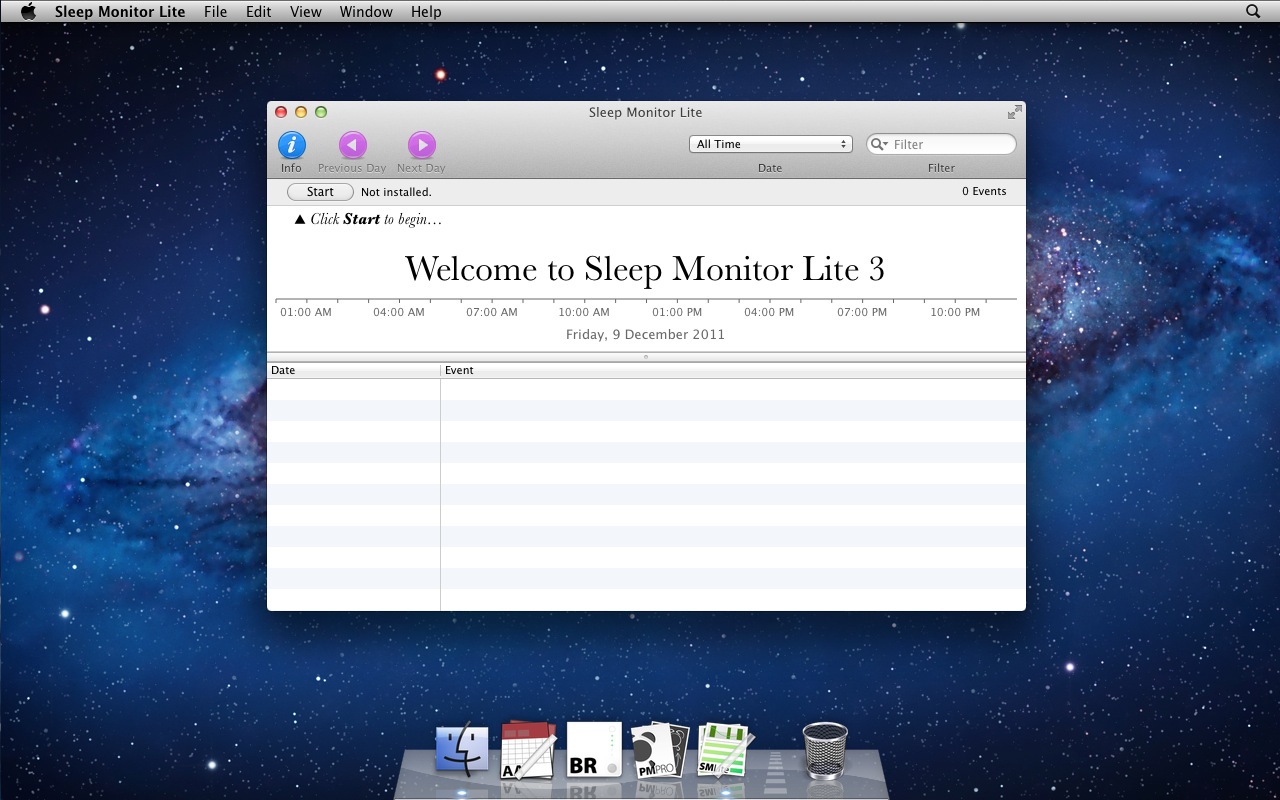Enter full screen with the window's double-arrow icon
The height and width of the screenshot is (800, 1280).
pos(1015,112)
